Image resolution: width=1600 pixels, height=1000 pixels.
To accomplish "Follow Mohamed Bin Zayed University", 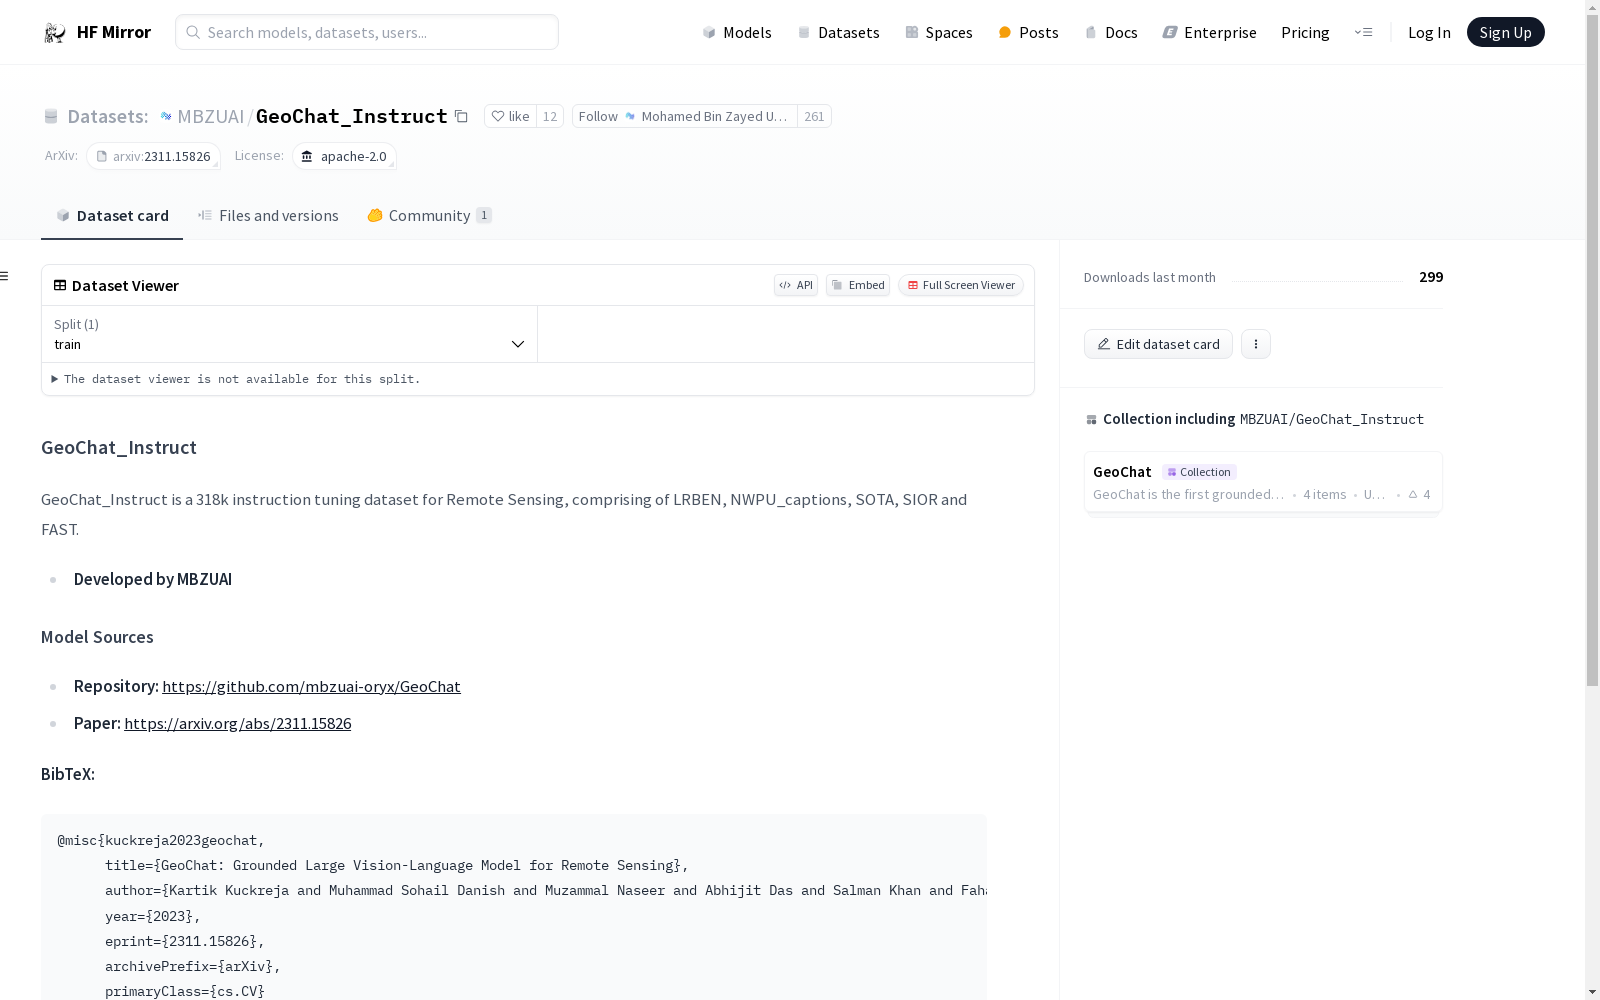I will point(684,116).
